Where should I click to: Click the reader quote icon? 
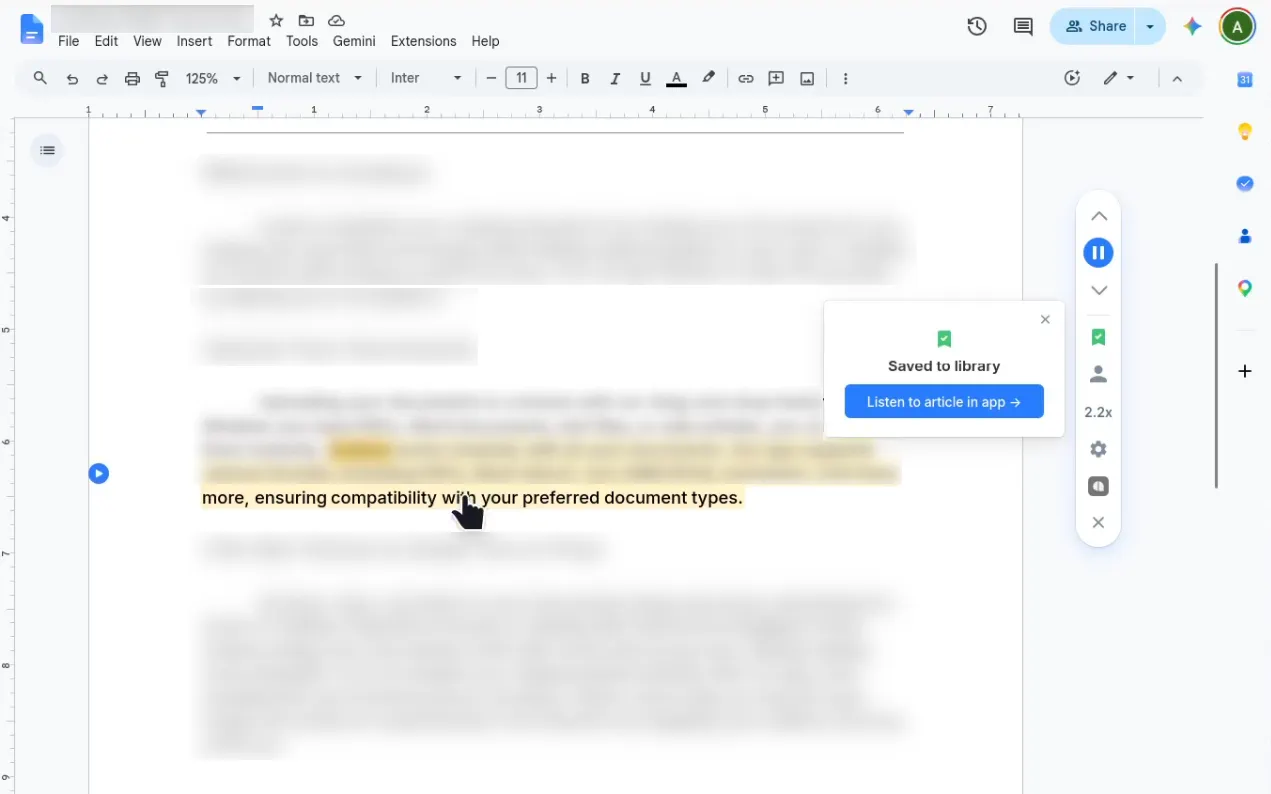tap(1098, 486)
